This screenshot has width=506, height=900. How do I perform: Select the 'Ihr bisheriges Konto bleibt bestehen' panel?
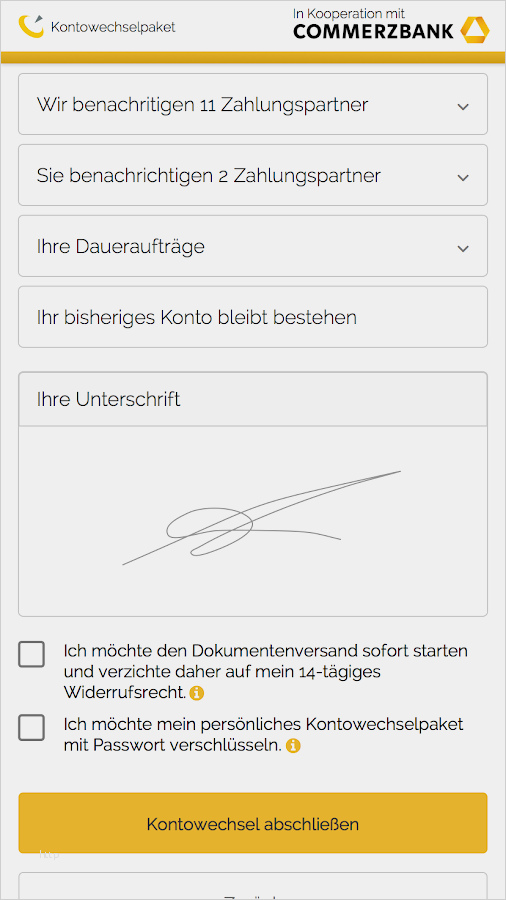253,317
